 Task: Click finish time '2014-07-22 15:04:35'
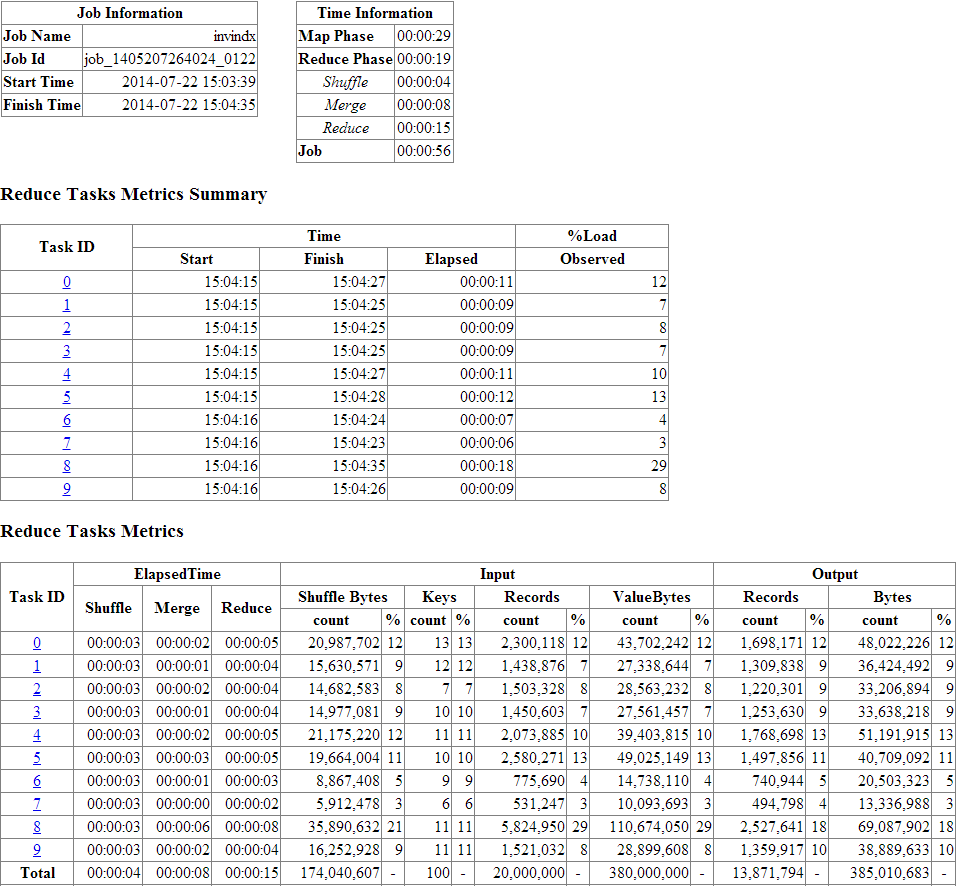pyautogui.click(x=189, y=105)
